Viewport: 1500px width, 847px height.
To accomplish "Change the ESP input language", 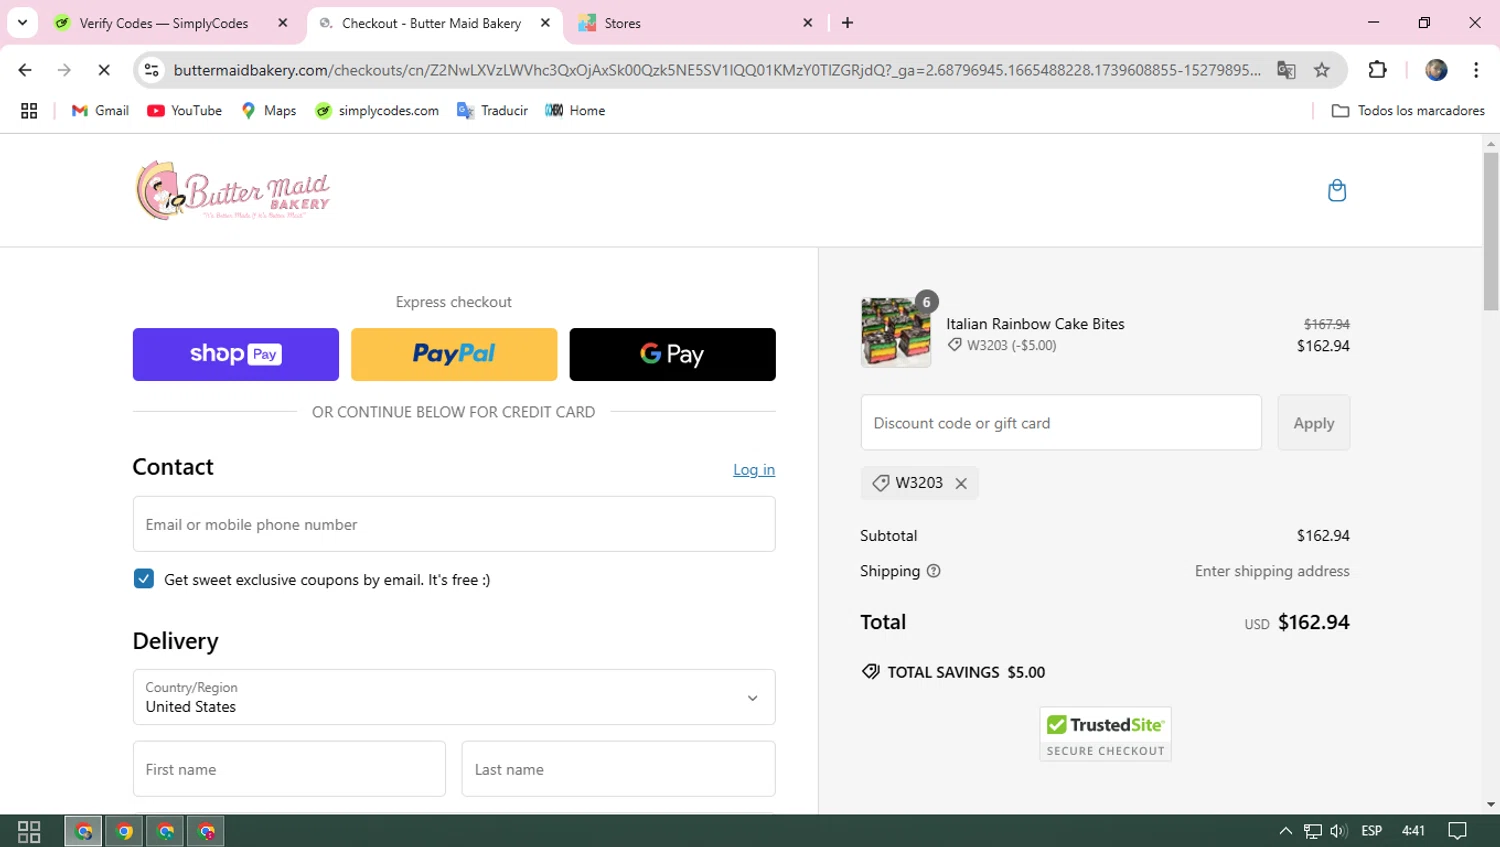I will pyautogui.click(x=1372, y=831).
